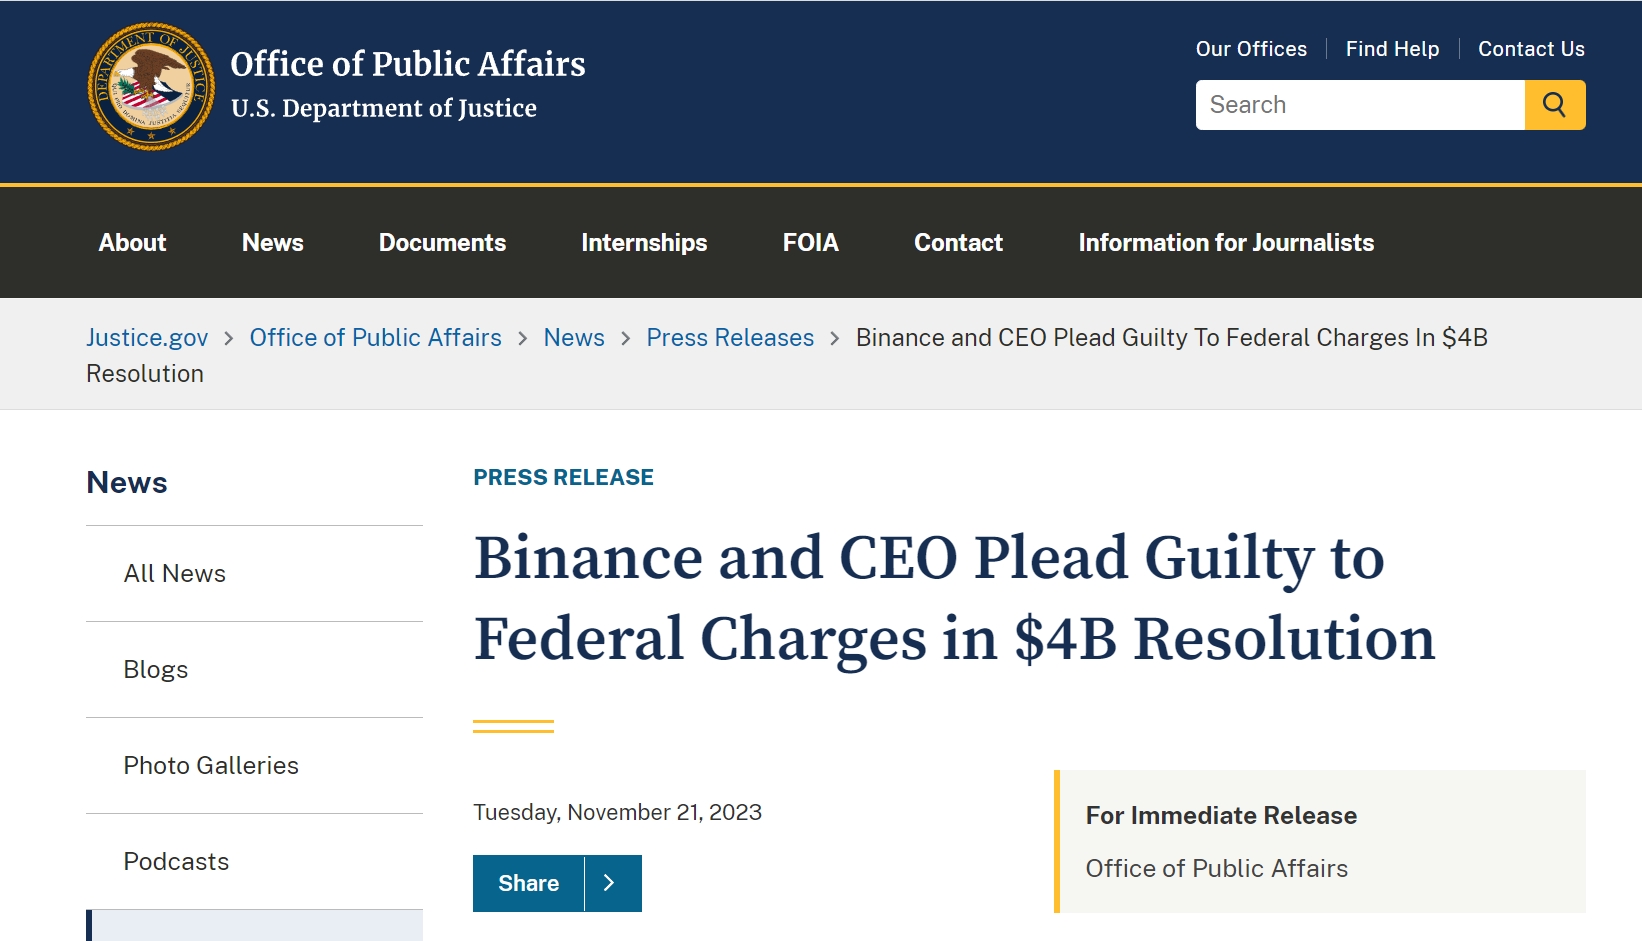
Task: Open Information for Journalists menu
Action: pos(1226,243)
